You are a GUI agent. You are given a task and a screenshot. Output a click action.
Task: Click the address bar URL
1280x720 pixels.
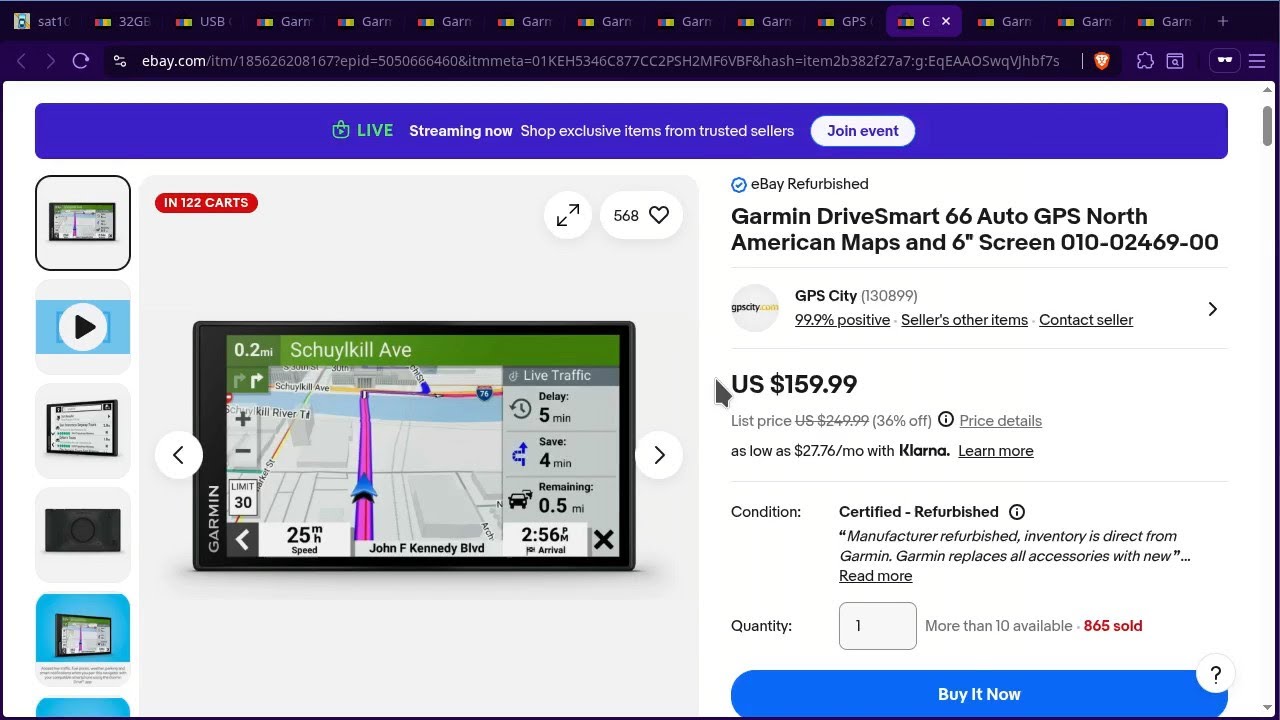tap(600, 61)
